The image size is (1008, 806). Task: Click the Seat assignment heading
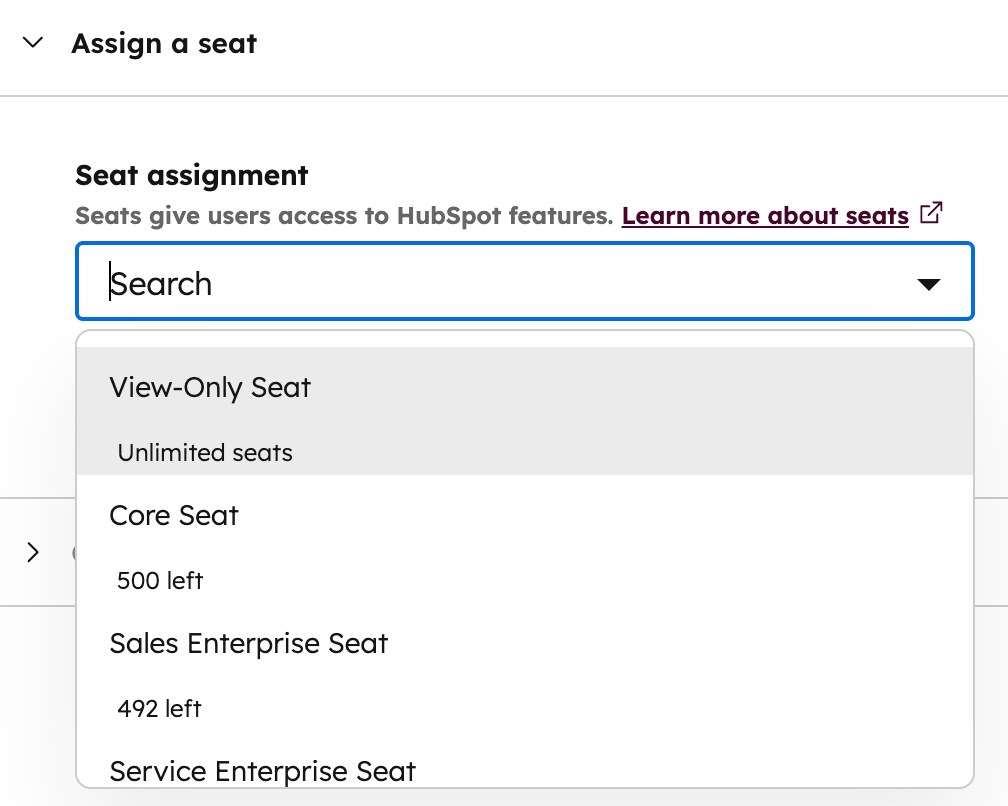tap(191, 175)
